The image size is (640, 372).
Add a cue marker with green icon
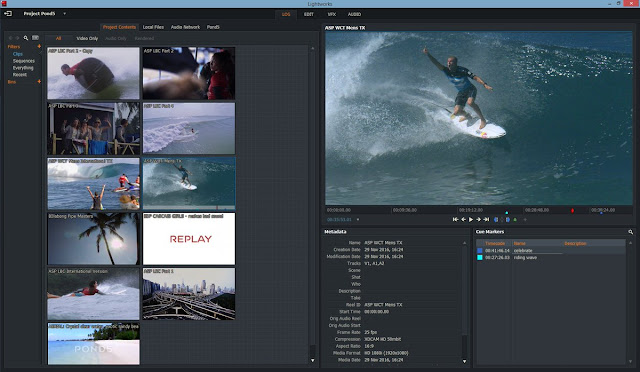[x=515, y=220]
